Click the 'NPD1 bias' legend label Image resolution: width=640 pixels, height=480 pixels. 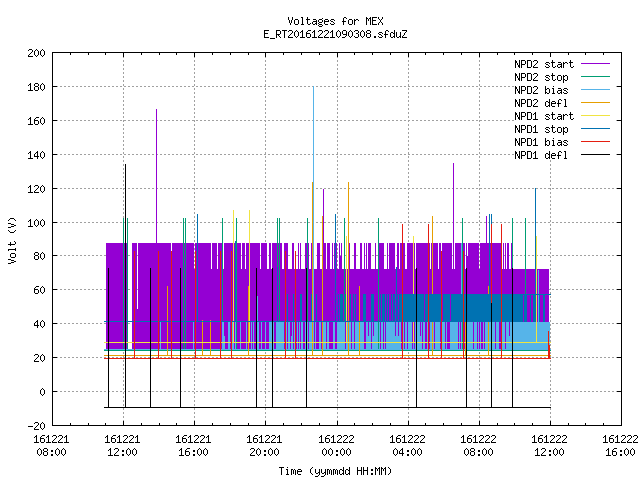click(541, 142)
